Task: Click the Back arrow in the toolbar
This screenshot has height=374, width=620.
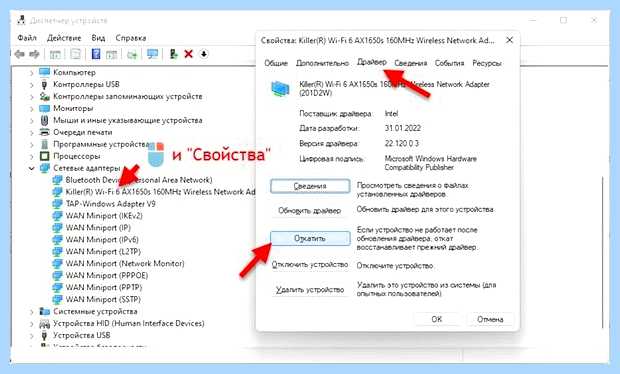Action: coord(19,54)
